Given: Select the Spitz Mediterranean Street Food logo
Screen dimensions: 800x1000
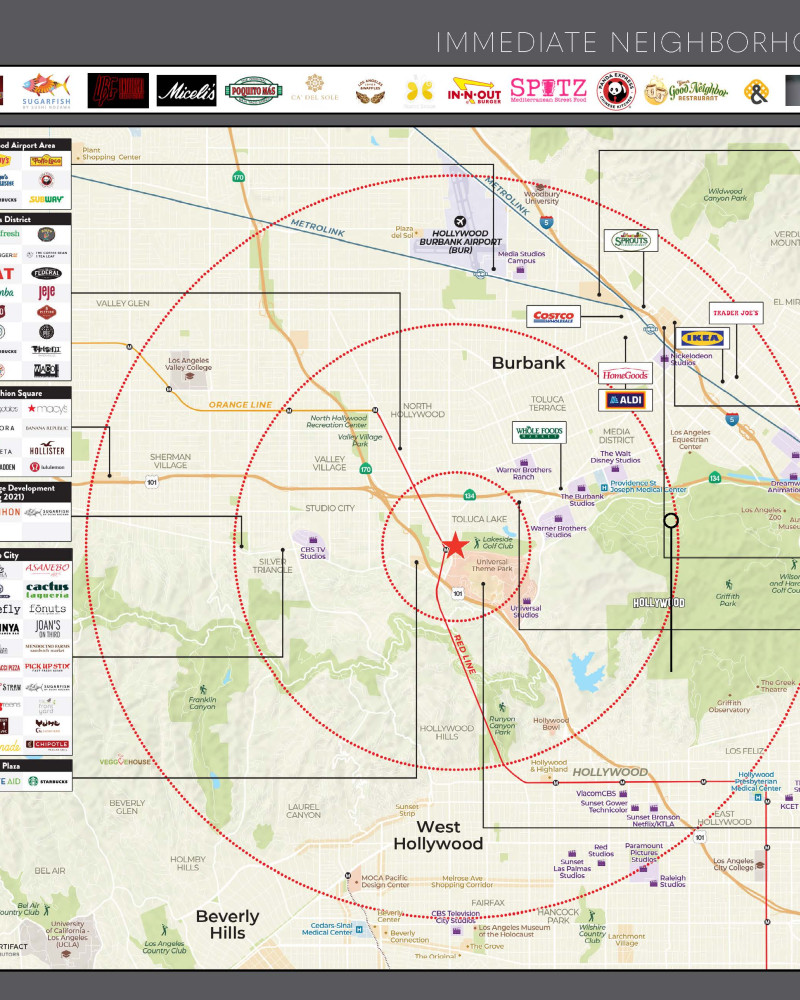Looking at the screenshot, I should point(548,91).
